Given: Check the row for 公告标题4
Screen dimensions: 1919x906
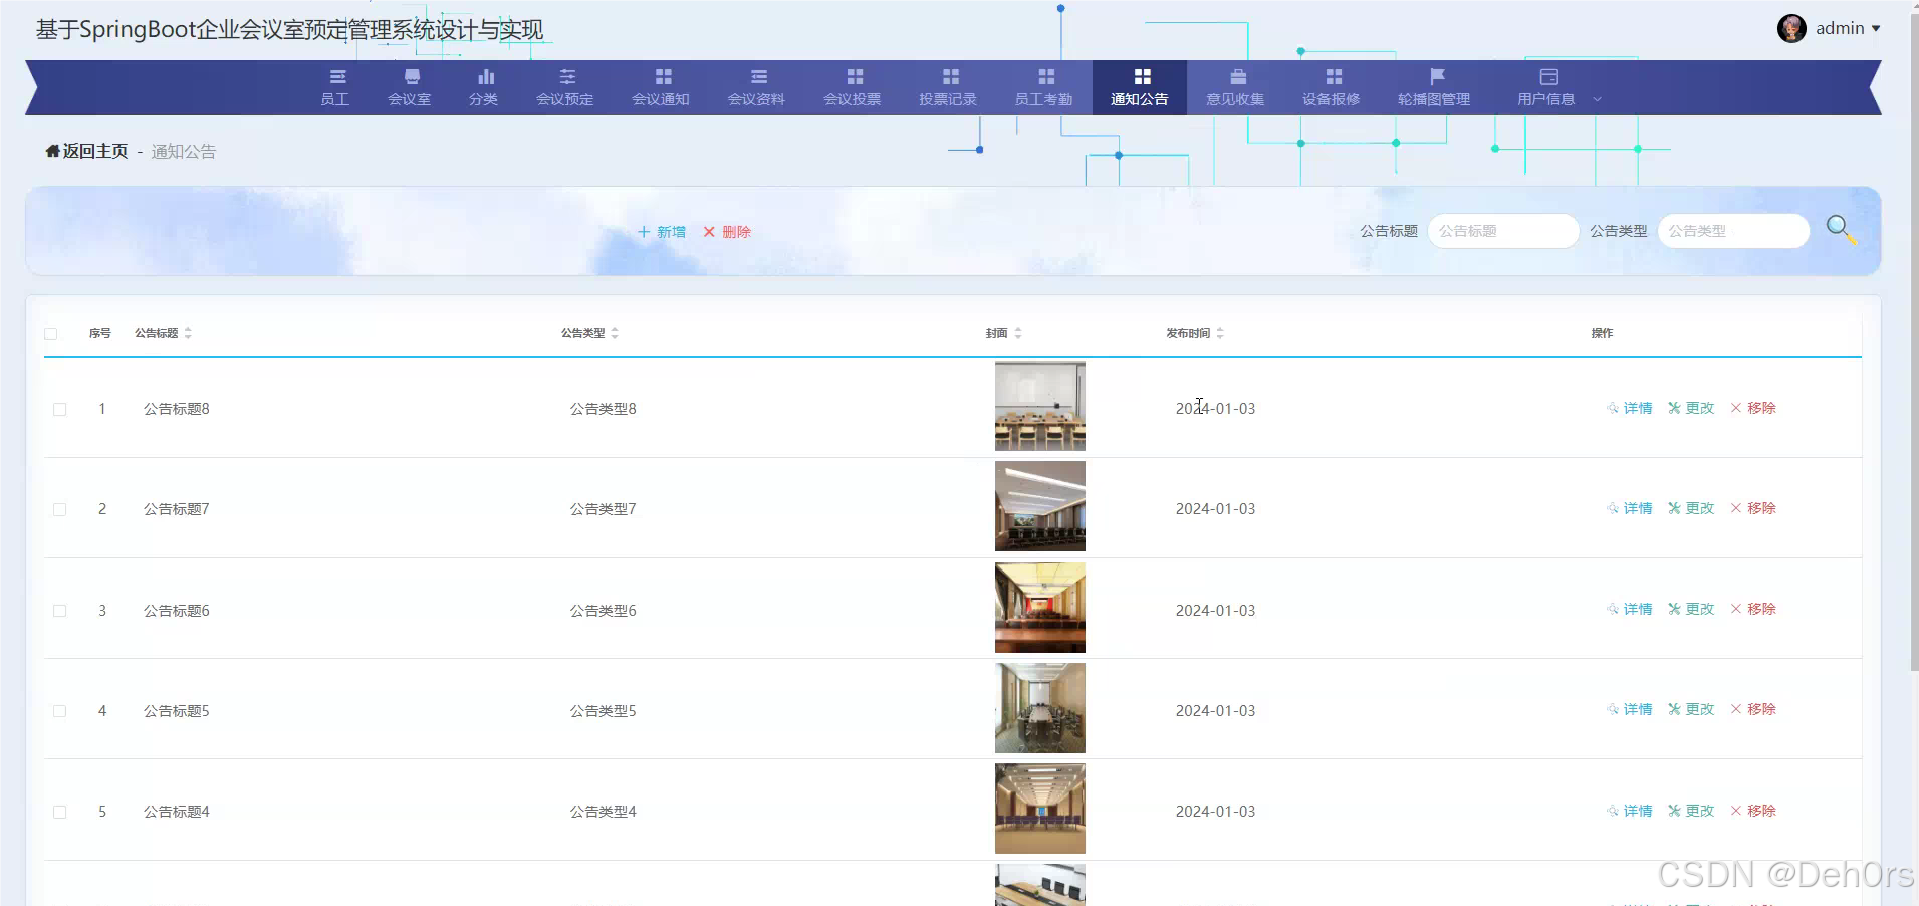Looking at the screenshot, I should coord(60,812).
